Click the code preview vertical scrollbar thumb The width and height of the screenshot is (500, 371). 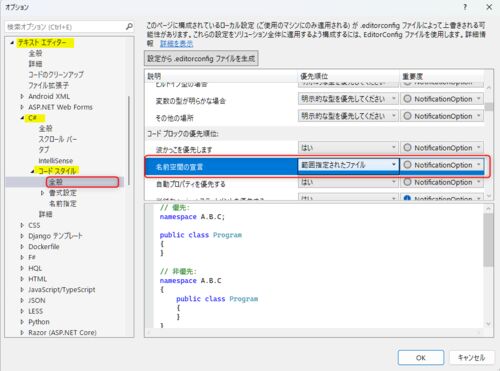(488, 240)
